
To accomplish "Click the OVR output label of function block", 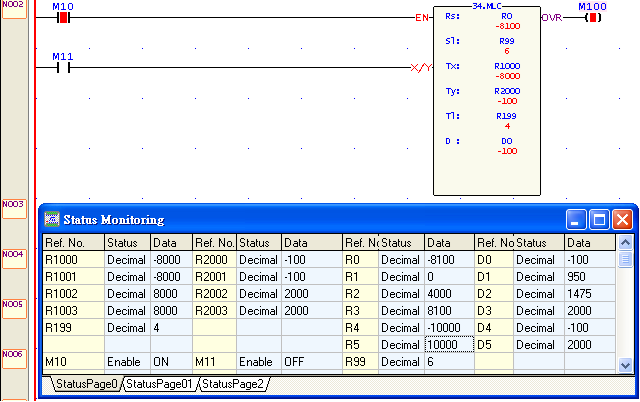I will (552, 18).
